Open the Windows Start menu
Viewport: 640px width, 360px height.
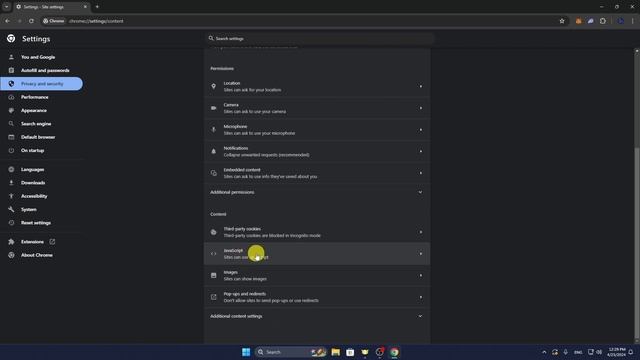click(246, 352)
